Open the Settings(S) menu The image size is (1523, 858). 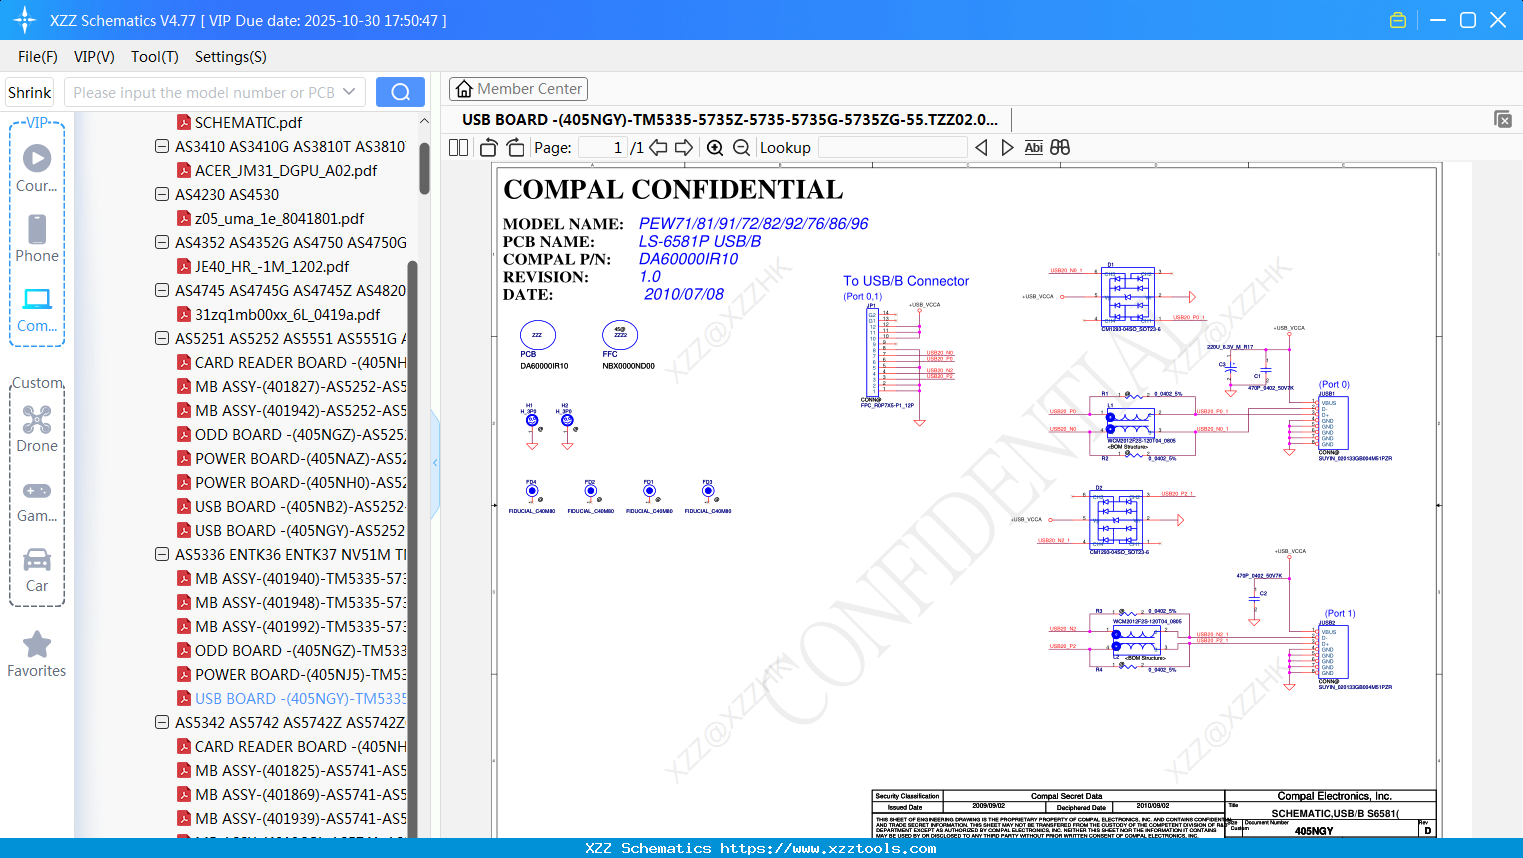coord(231,57)
